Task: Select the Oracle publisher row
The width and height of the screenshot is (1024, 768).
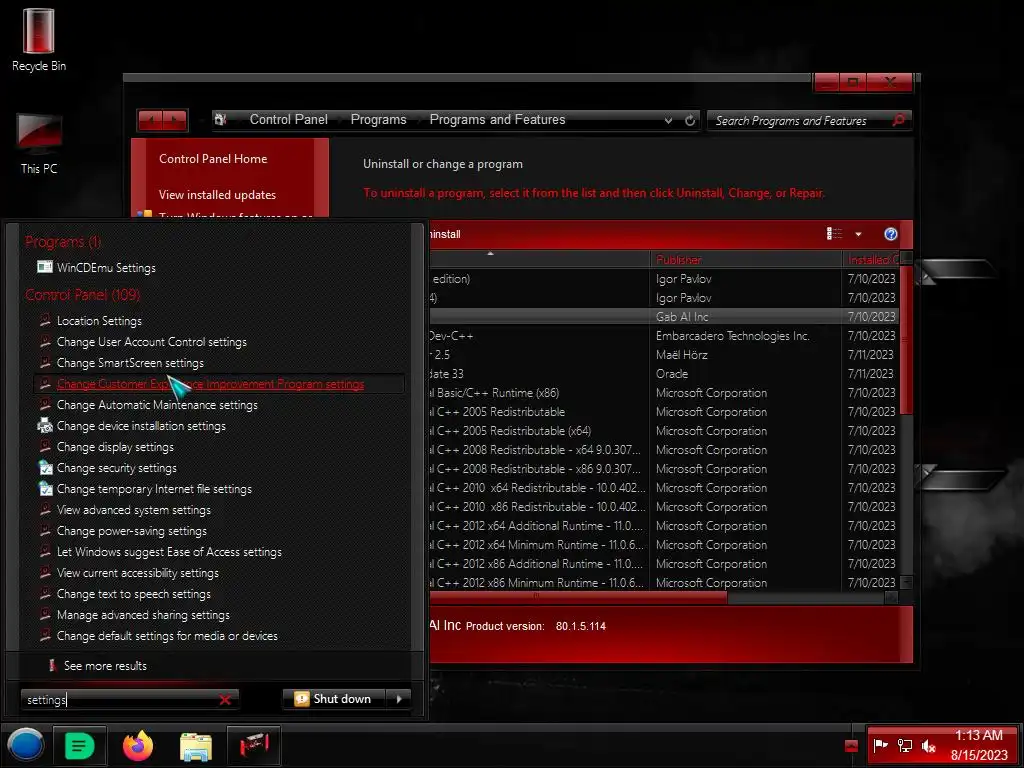Action: click(x=663, y=374)
